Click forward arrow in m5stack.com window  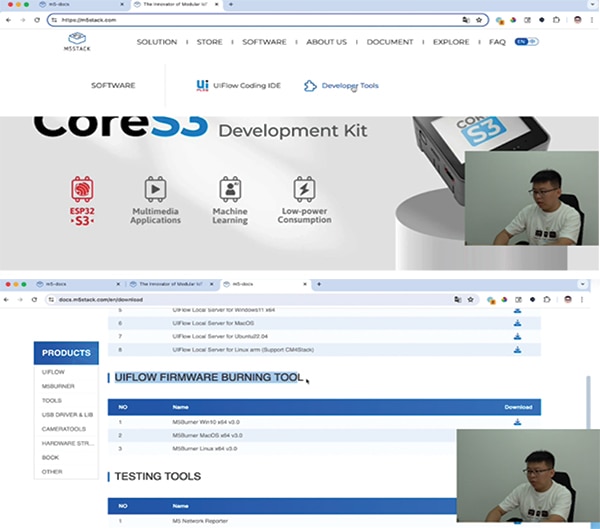[23, 20]
